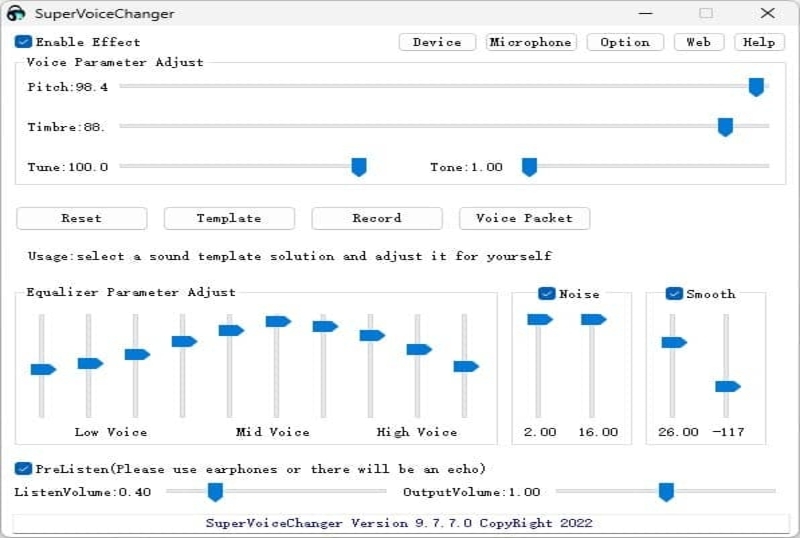Viewport: 800px width, 538px height.
Task: Click the OutputVolume slider handle
Action: [x=666, y=492]
